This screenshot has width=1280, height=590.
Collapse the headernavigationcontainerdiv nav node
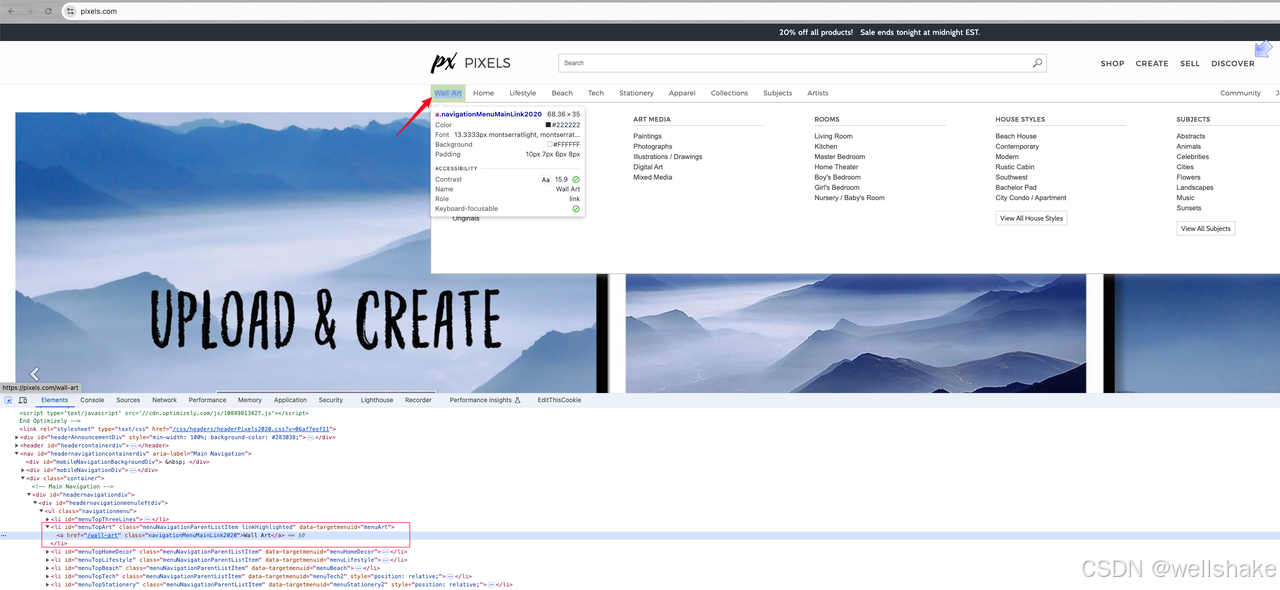tap(17, 453)
